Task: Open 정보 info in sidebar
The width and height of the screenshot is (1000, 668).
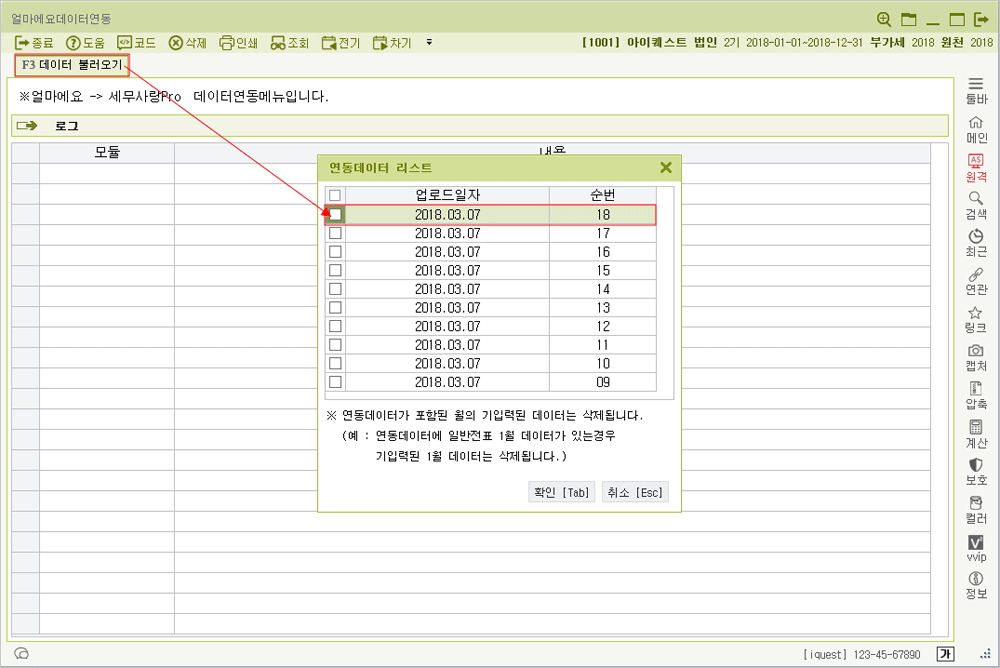Action: 976,586
